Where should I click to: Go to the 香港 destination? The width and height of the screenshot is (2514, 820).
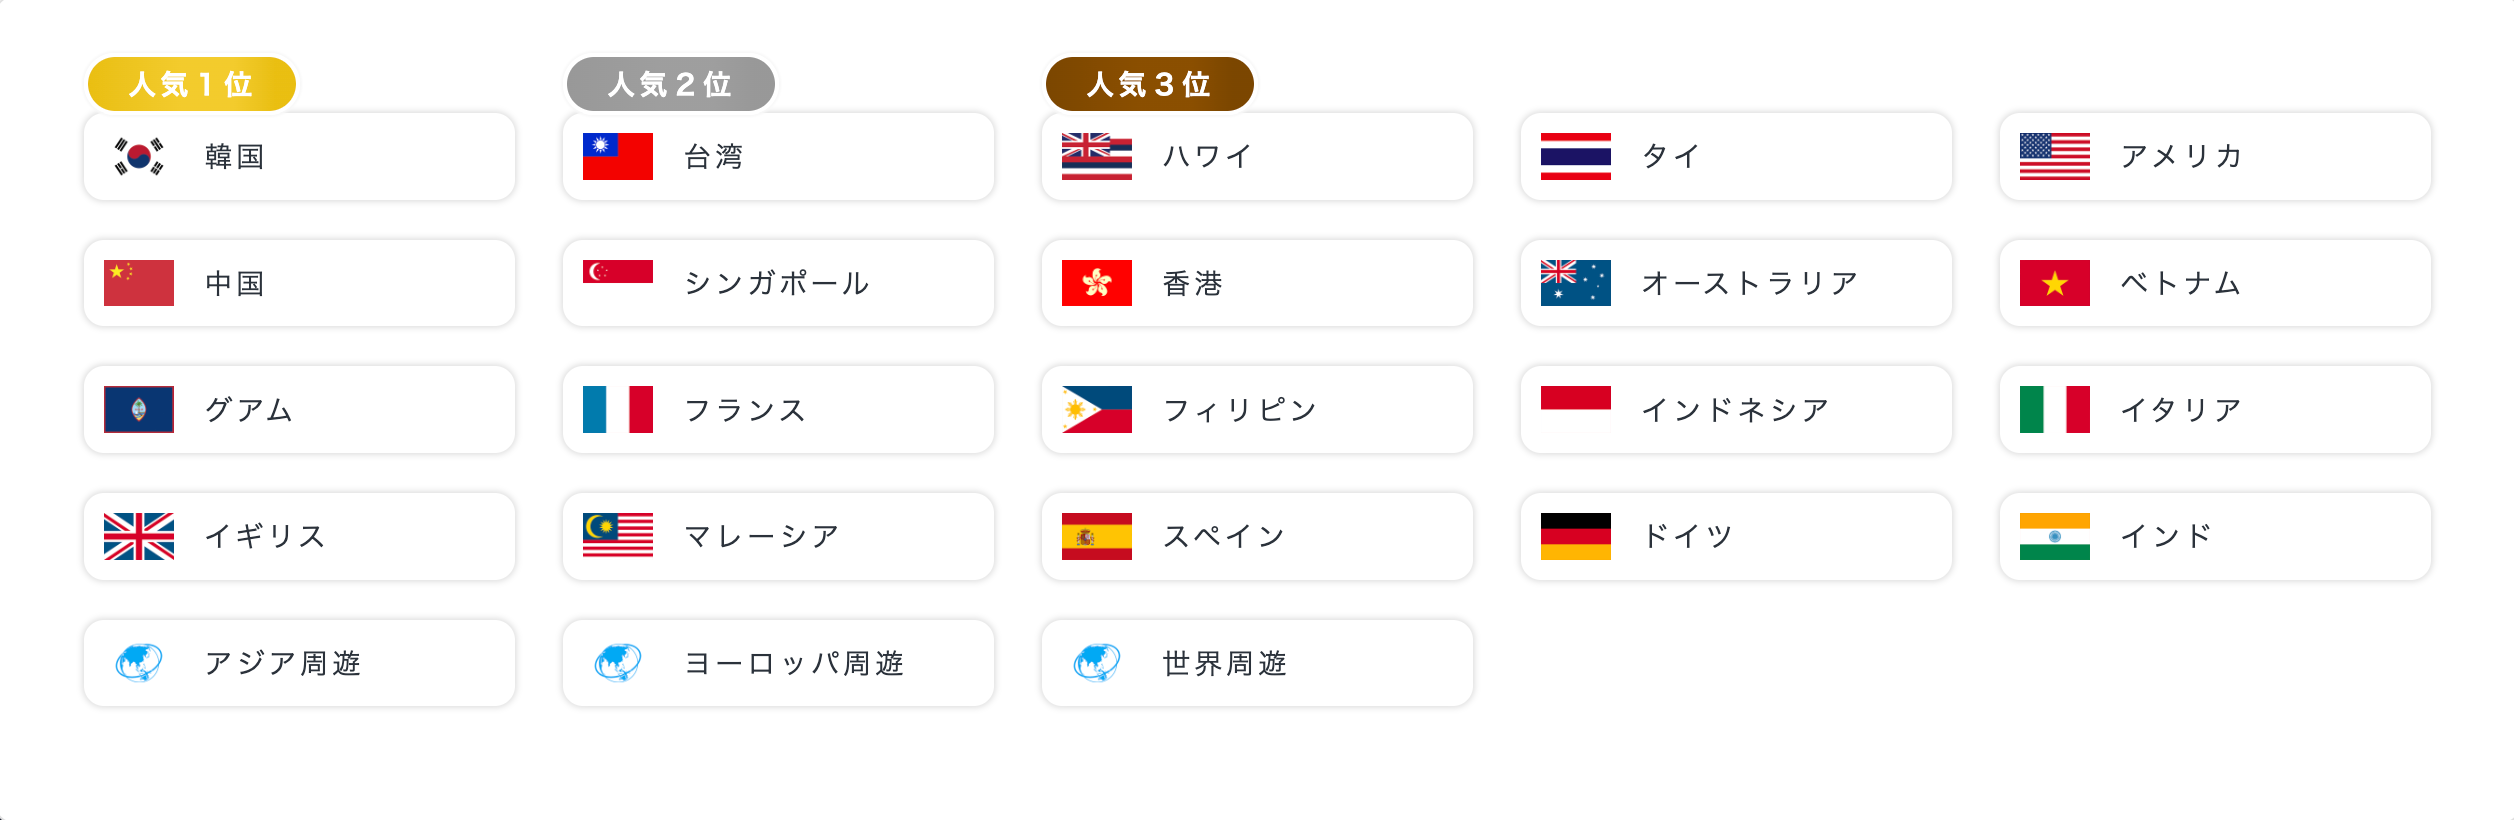coord(1257,283)
